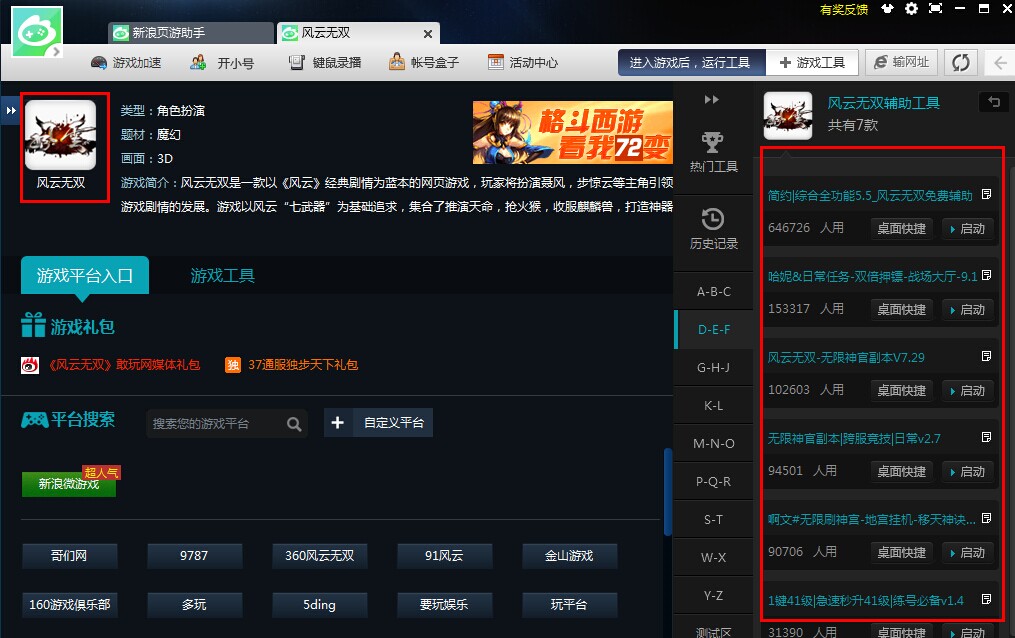This screenshot has width=1015, height=638.
Task: Open details icon beside 简约综合全功能5.5 tool
Action: 987,196
